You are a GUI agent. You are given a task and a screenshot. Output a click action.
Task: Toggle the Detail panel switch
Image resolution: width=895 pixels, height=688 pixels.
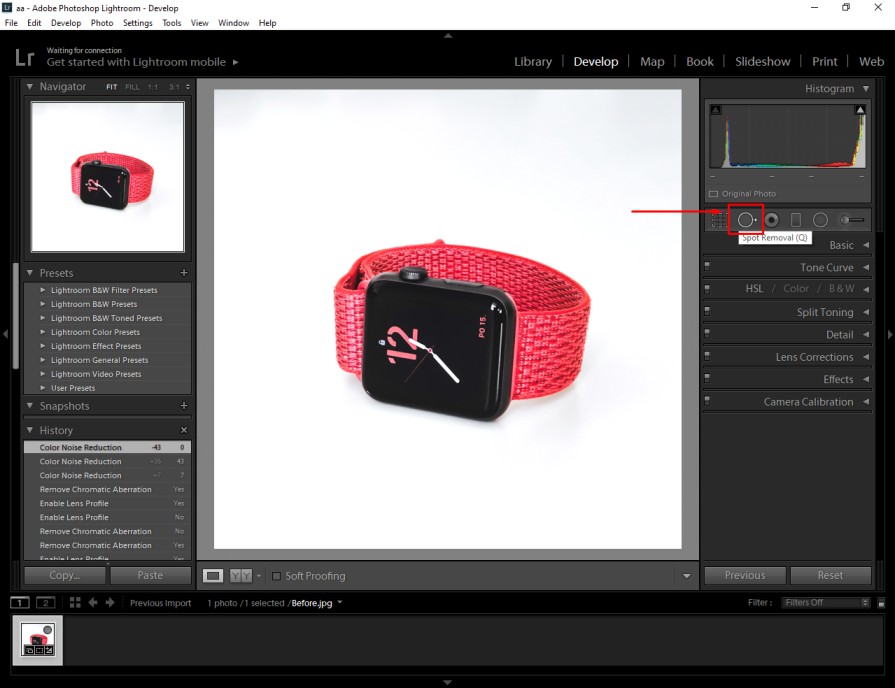point(707,333)
